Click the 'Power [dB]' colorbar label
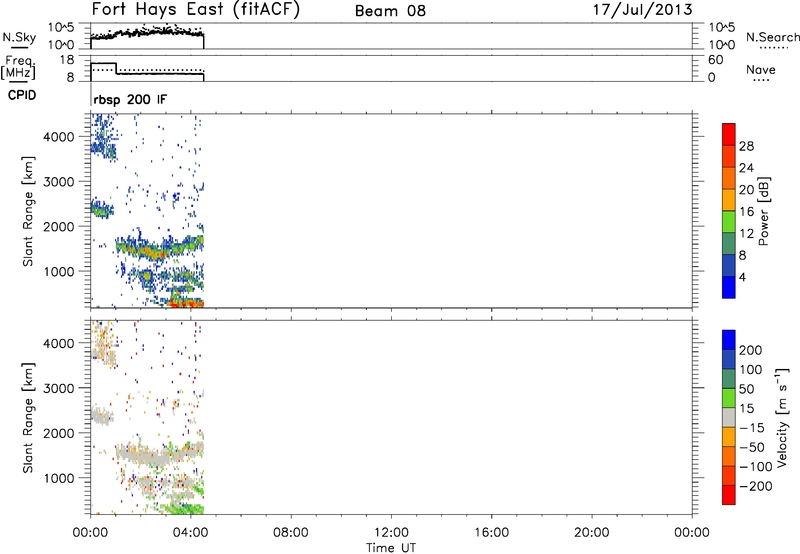The height and width of the screenshot is (554, 800). (x=764, y=211)
